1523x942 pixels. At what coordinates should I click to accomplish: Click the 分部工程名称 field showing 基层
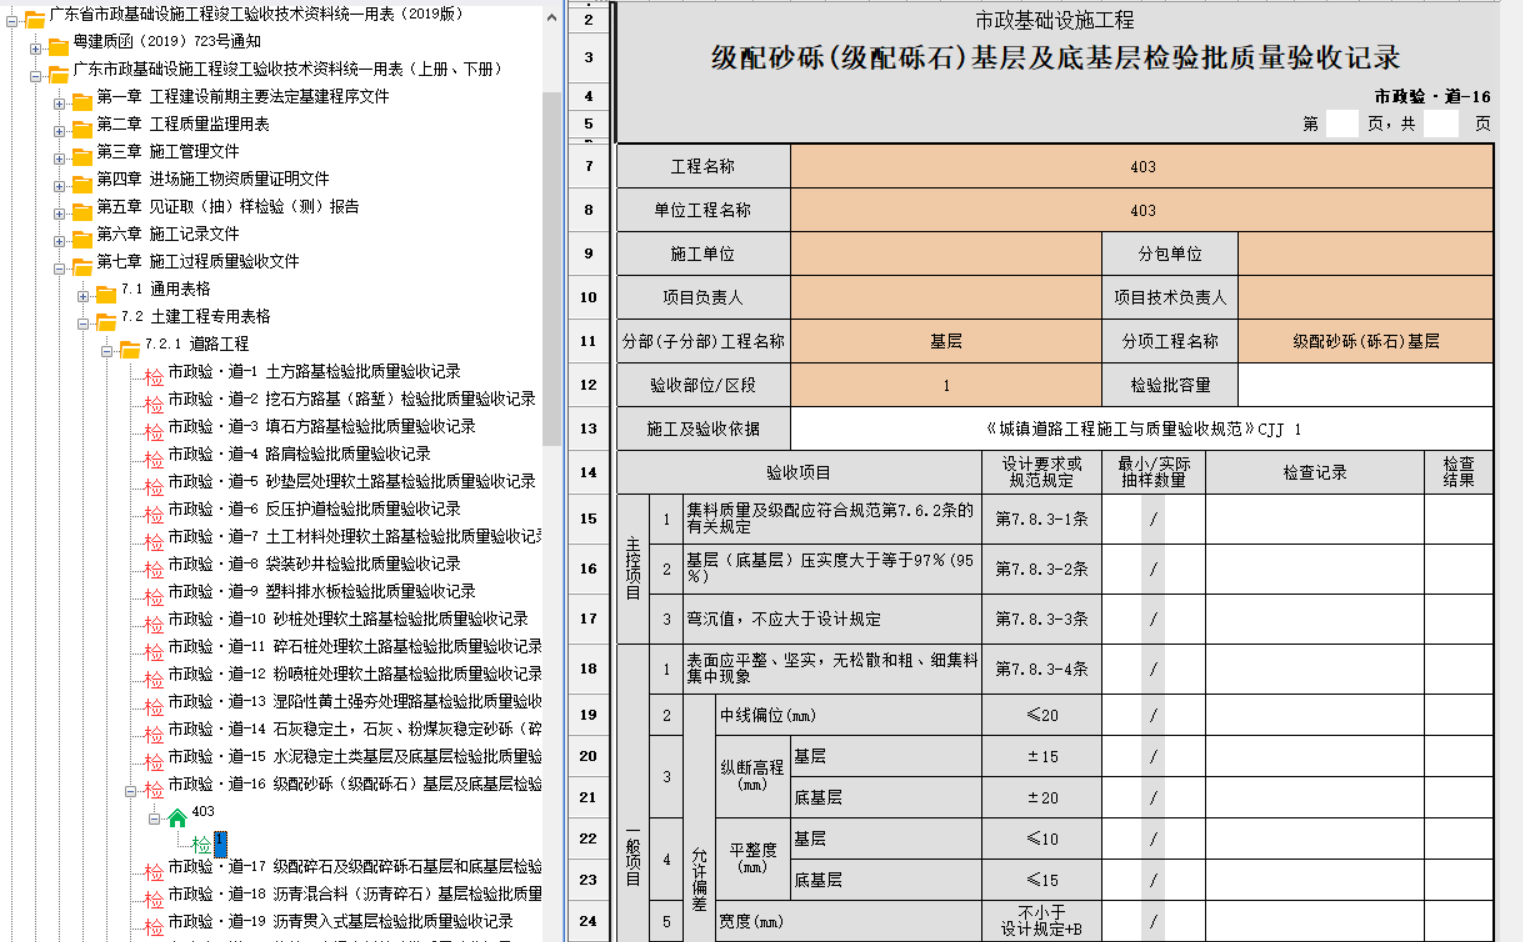coord(946,341)
